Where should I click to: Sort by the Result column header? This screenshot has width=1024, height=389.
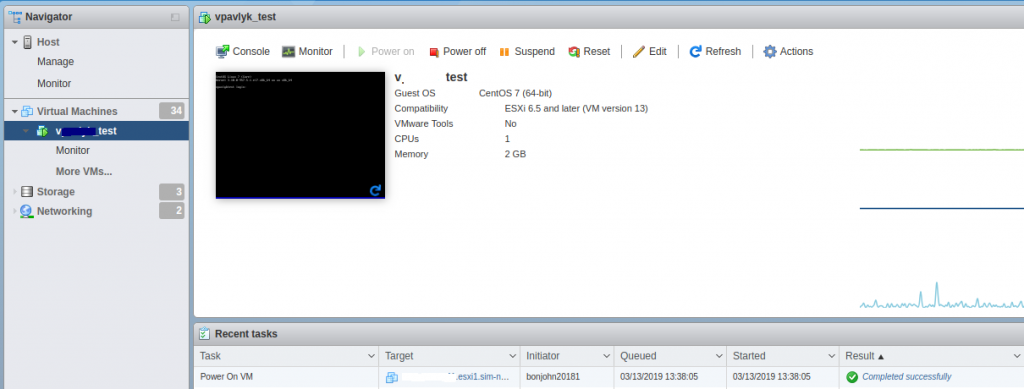[865, 356]
